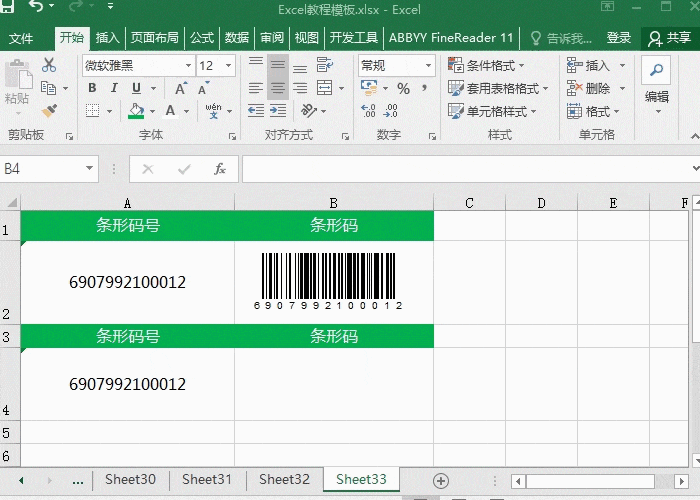Click the barcode image in cell B2
Viewport: 700px width, 500px height.
(328, 280)
